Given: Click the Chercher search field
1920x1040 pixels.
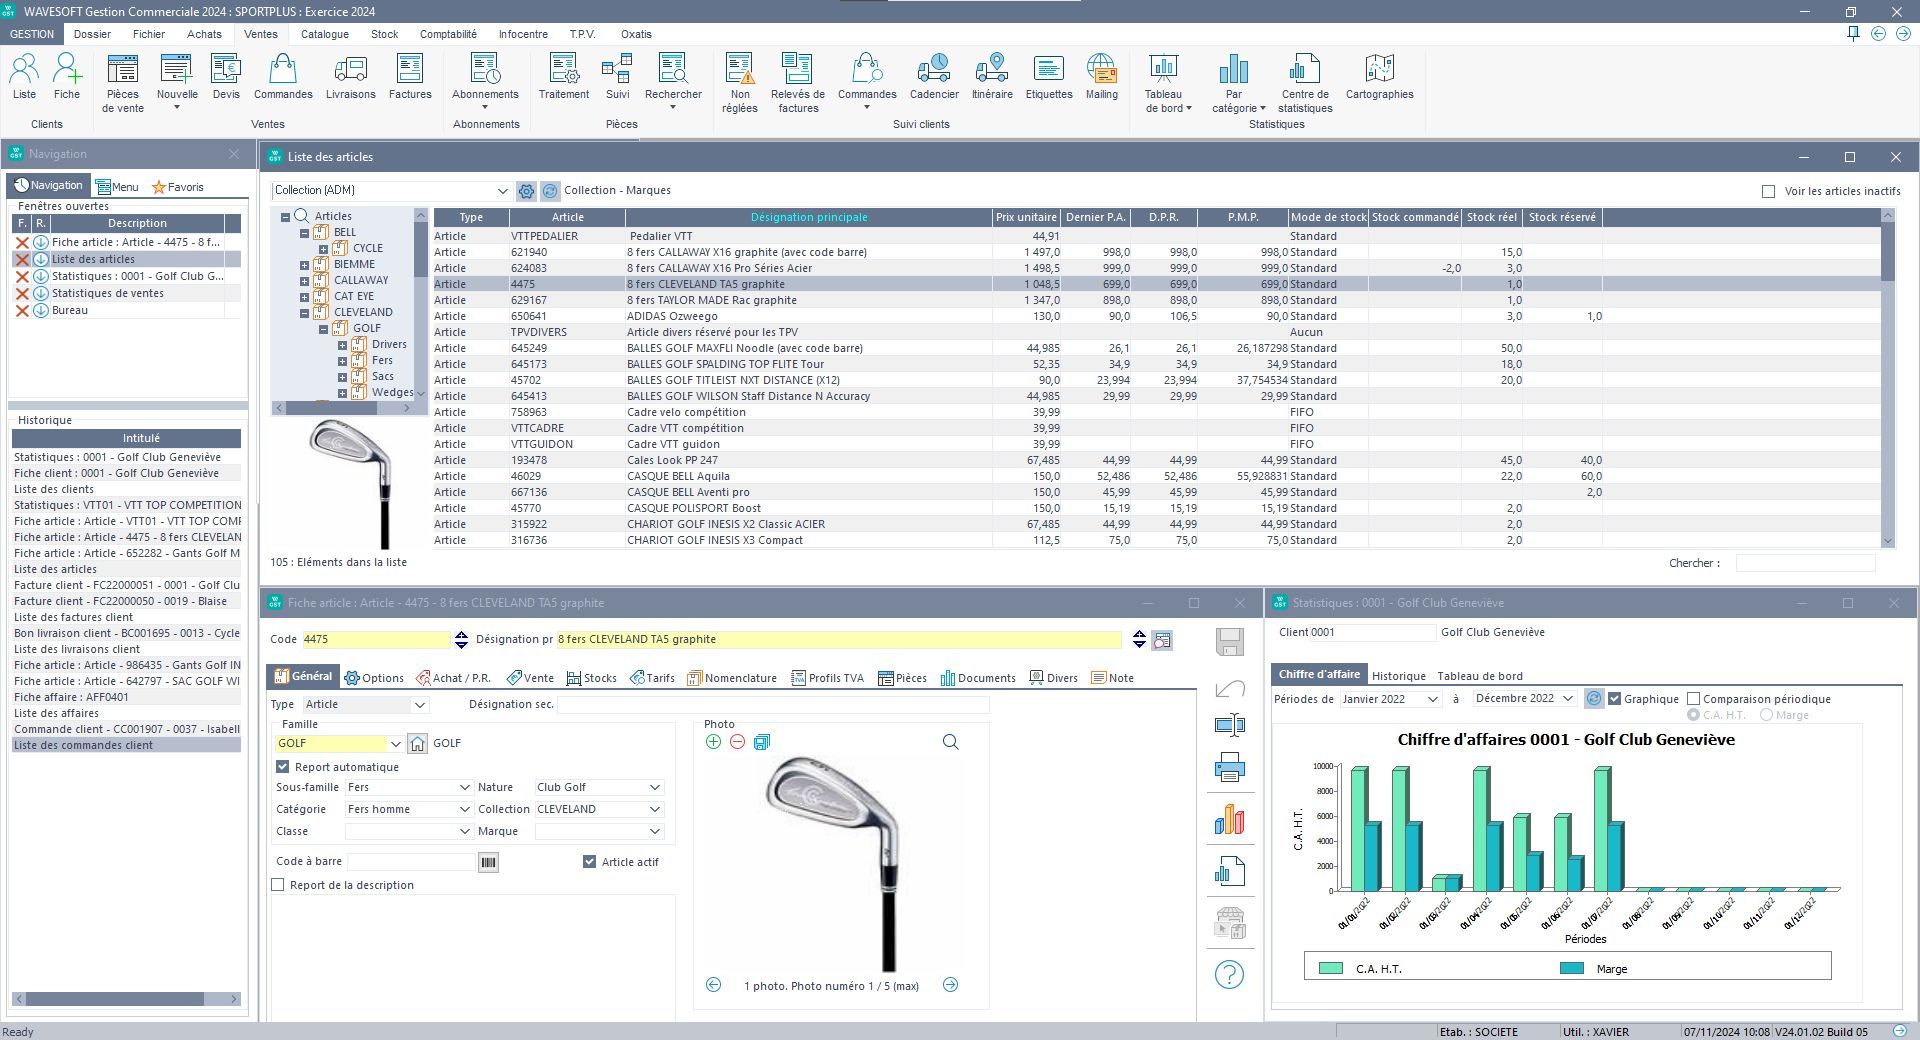Looking at the screenshot, I should click(x=1805, y=563).
